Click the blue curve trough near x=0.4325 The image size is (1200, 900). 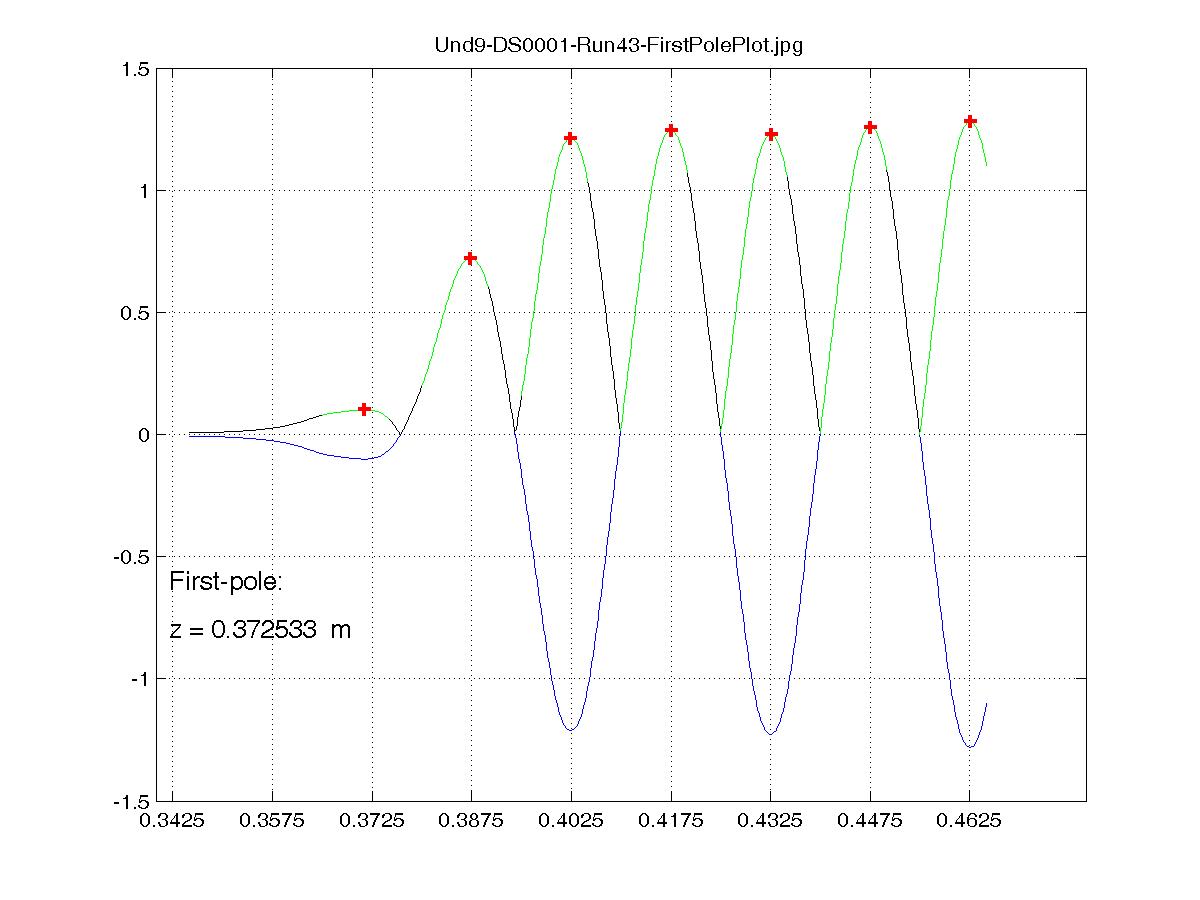click(770, 734)
